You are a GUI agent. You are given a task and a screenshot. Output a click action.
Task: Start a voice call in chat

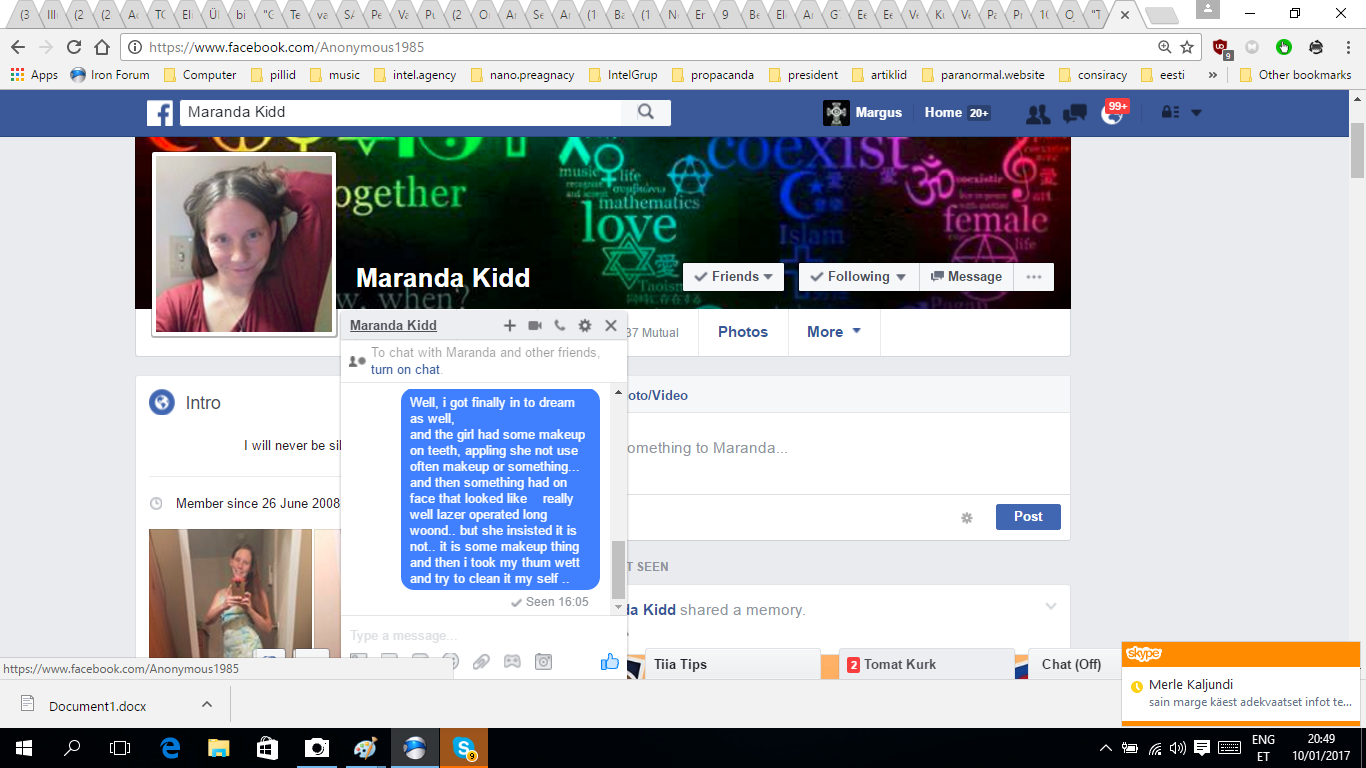559,325
